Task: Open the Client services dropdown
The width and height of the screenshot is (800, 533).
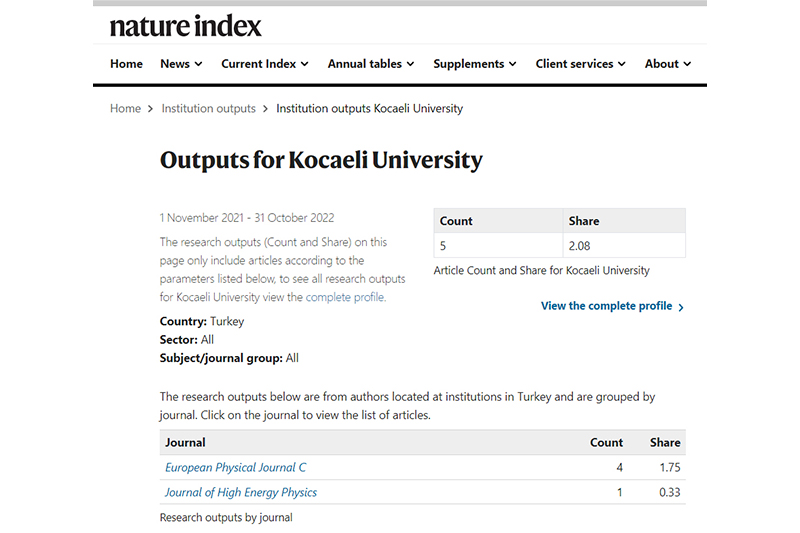Action: [580, 64]
